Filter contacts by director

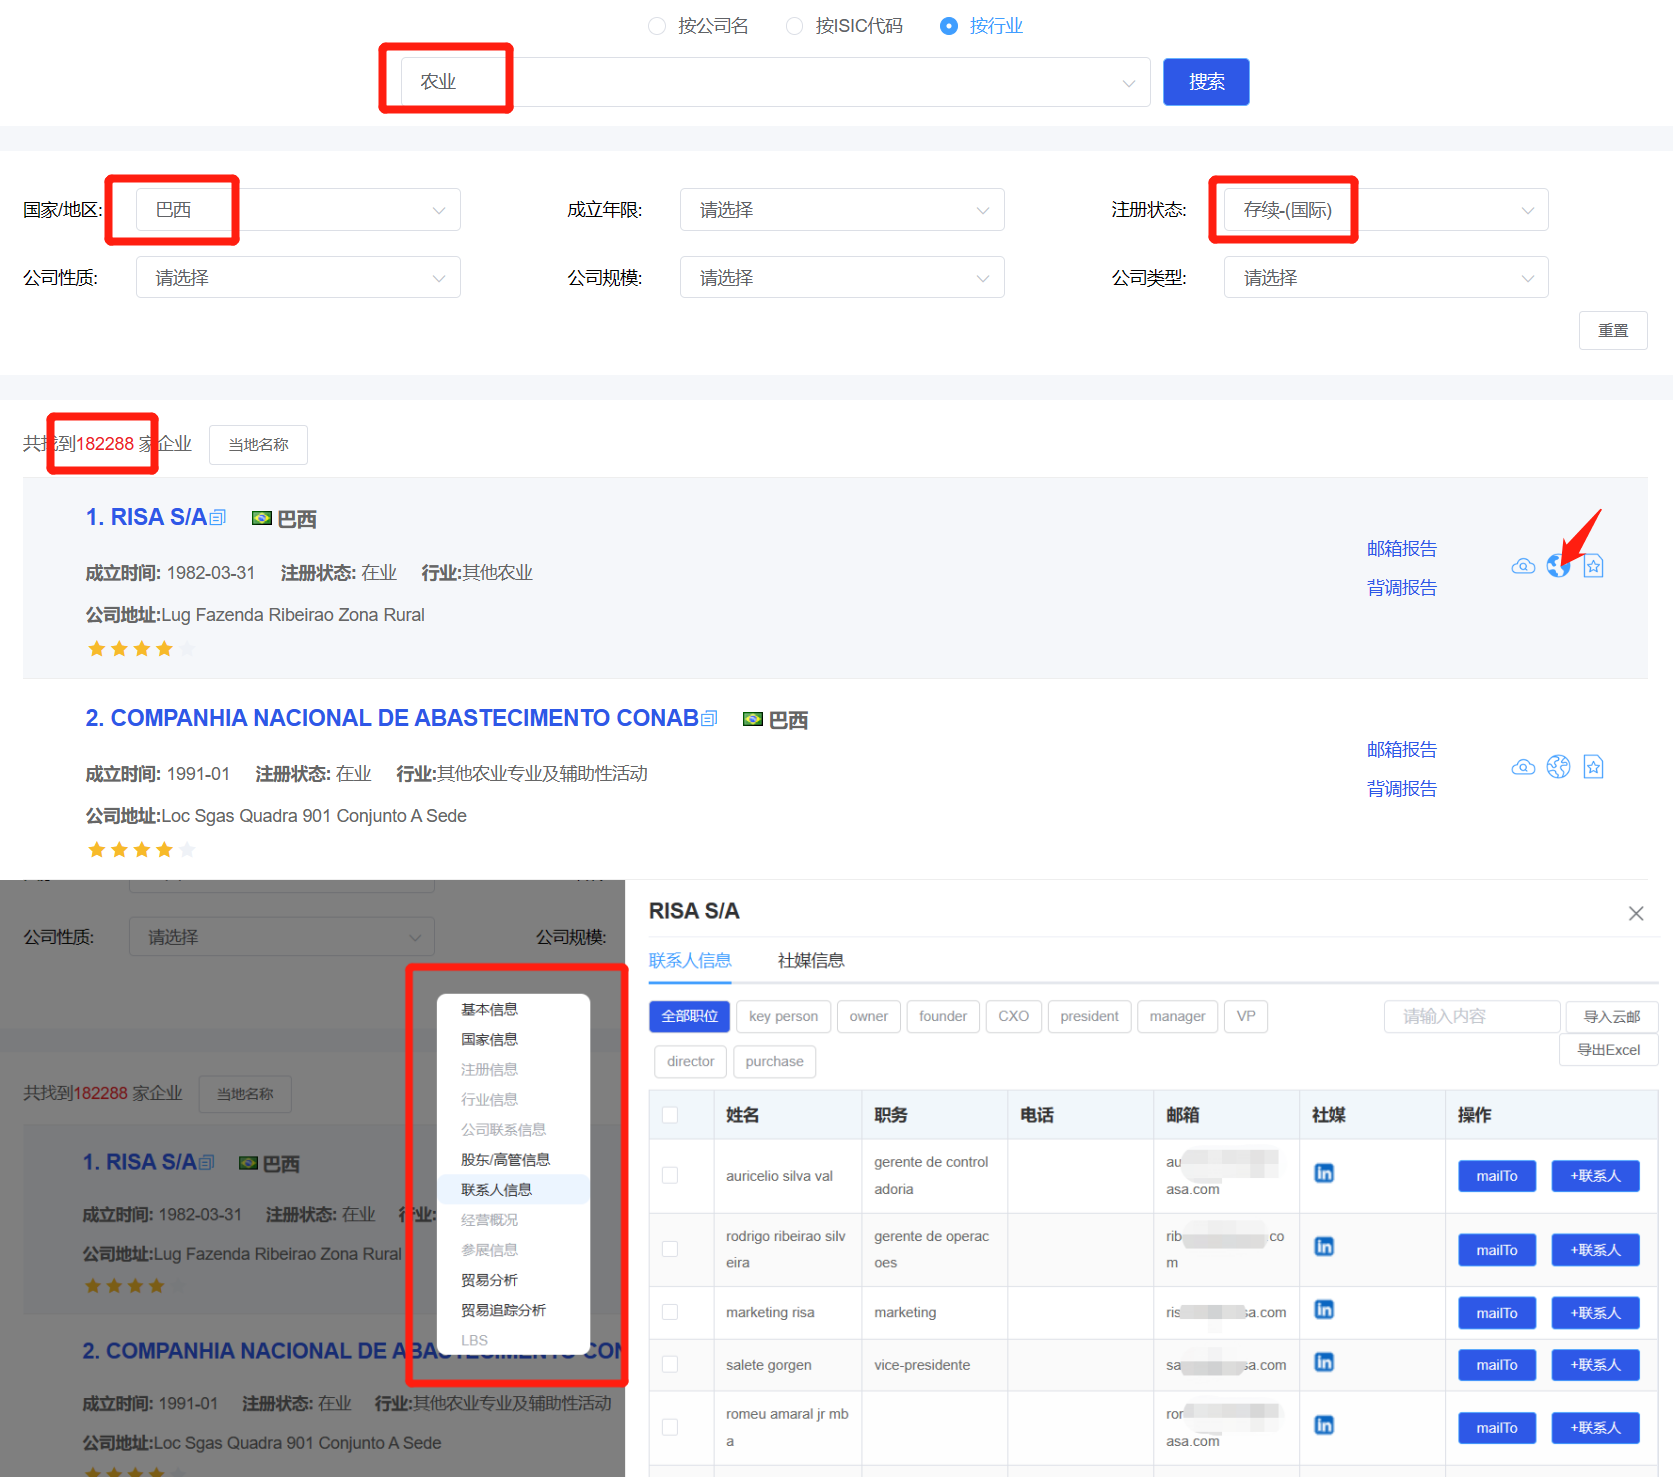click(691, 1061)
